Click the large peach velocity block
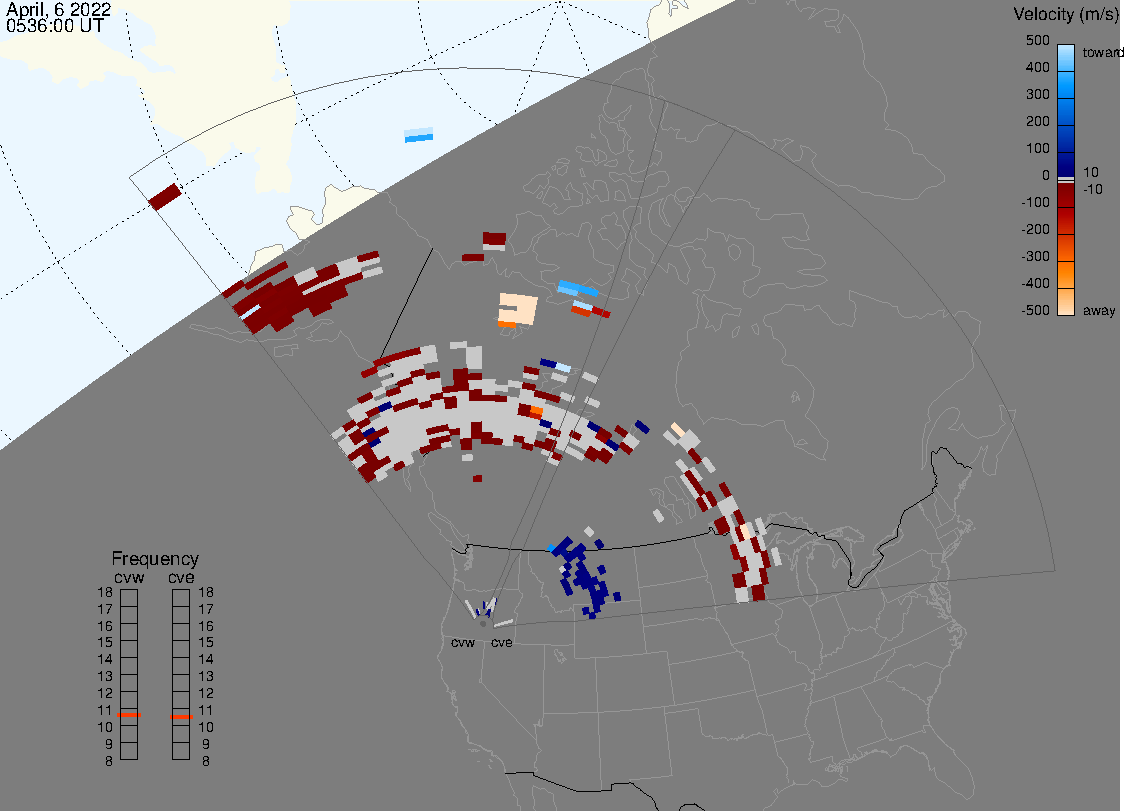Image resolution: width=1124 pixels, height=811 pixels. (517, 307)
